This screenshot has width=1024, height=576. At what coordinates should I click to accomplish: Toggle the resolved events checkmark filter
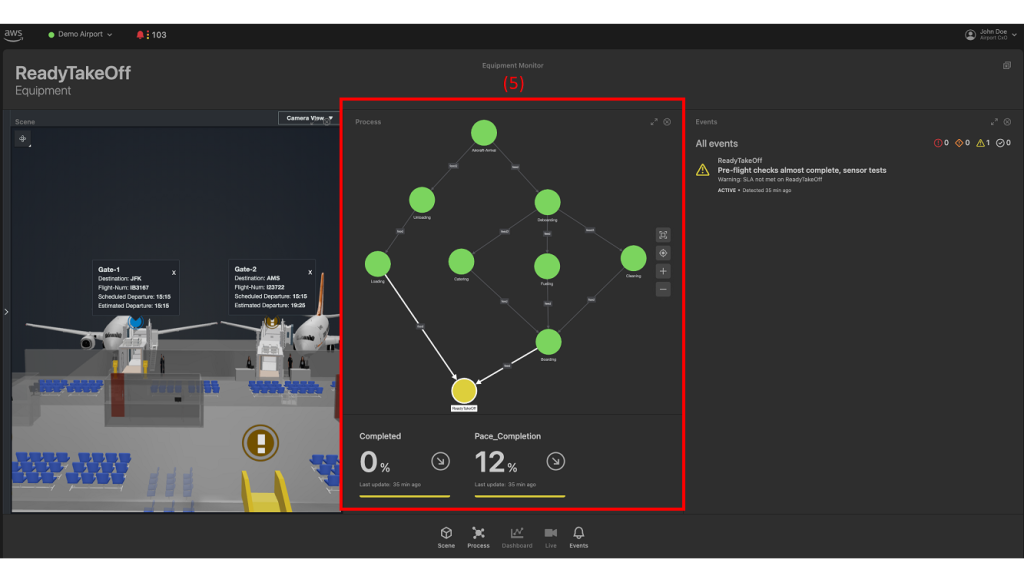pos(999,143)
